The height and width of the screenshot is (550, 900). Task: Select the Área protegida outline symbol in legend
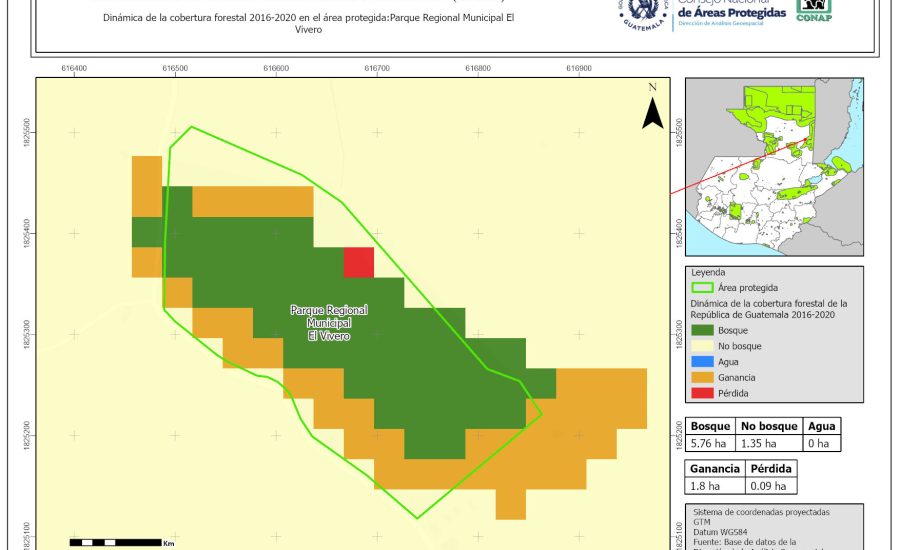coord(706,287)
